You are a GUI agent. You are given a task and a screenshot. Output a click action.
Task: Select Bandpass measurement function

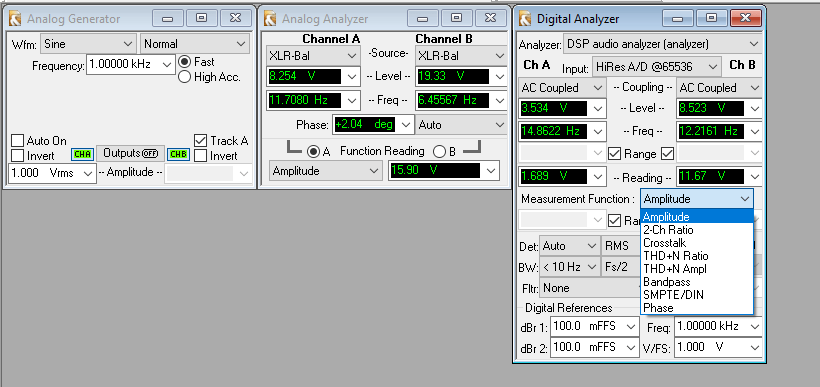click(x=697, y=282)
